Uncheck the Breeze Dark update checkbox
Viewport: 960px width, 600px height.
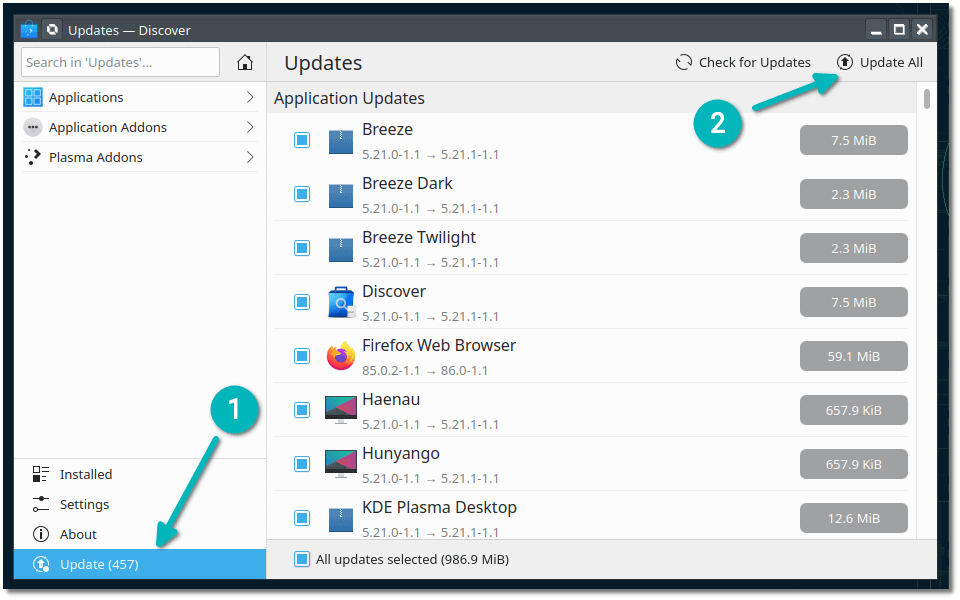tap(302, 193)
